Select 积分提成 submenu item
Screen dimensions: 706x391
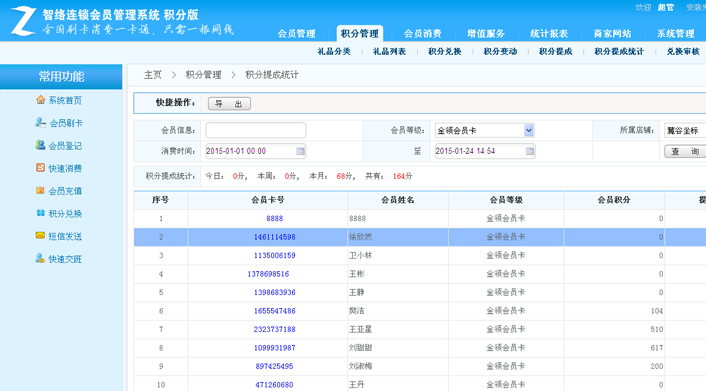[x=556, y=51]
